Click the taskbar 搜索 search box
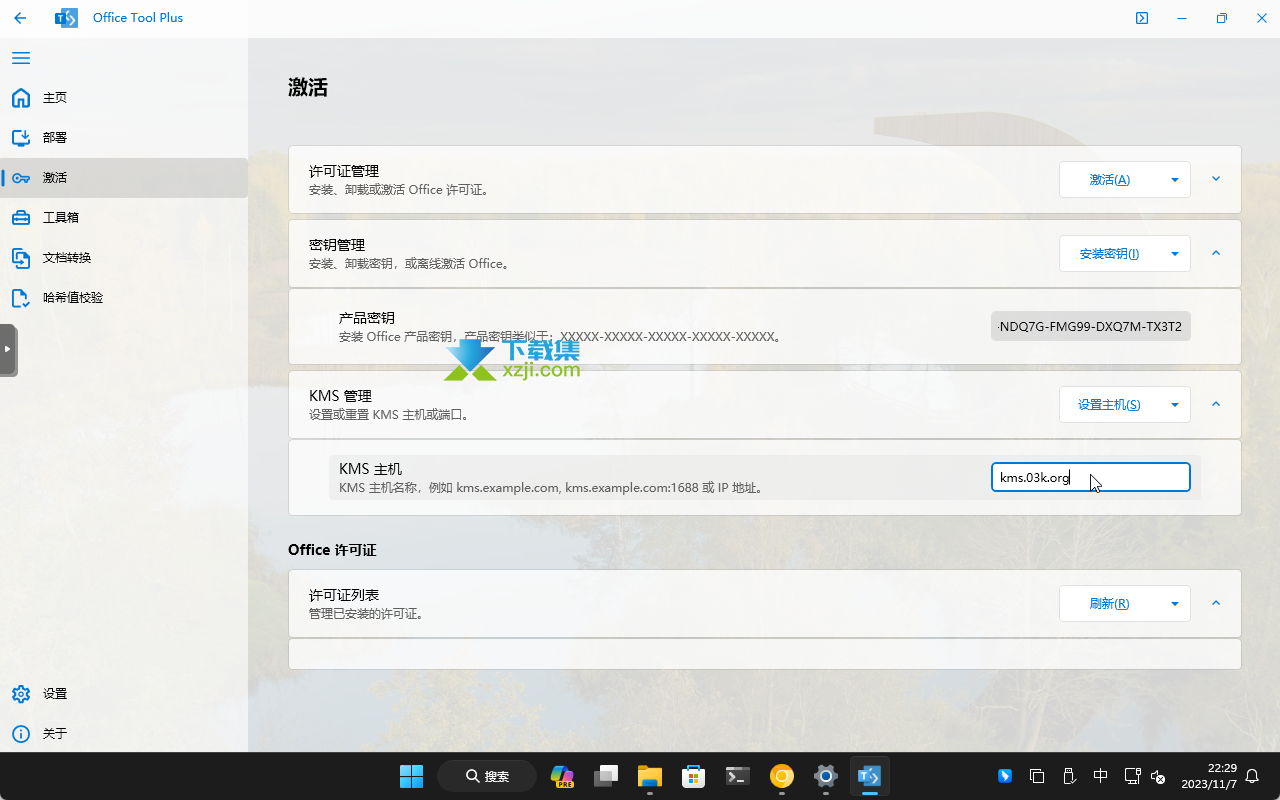The height and width of the screenshot is (800, 1280). [x=487, y=776]
